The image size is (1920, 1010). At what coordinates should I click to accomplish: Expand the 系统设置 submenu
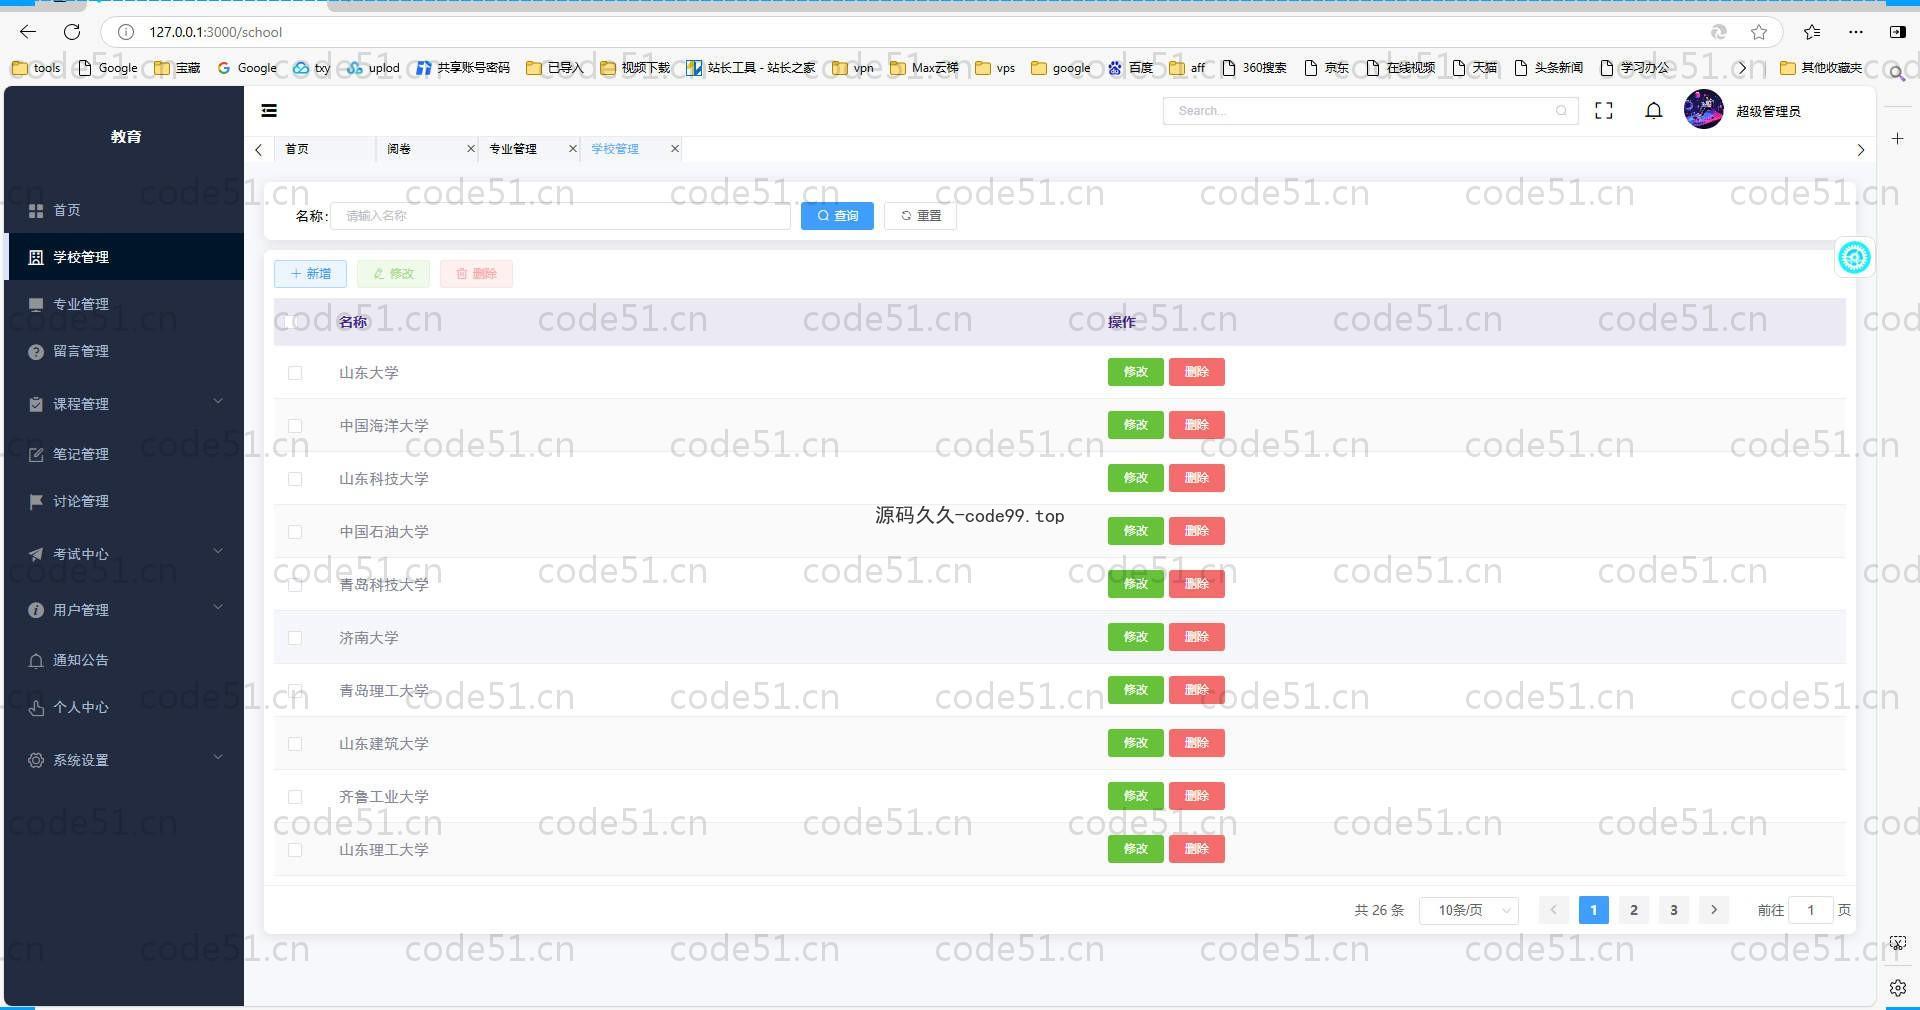[124, 760]
